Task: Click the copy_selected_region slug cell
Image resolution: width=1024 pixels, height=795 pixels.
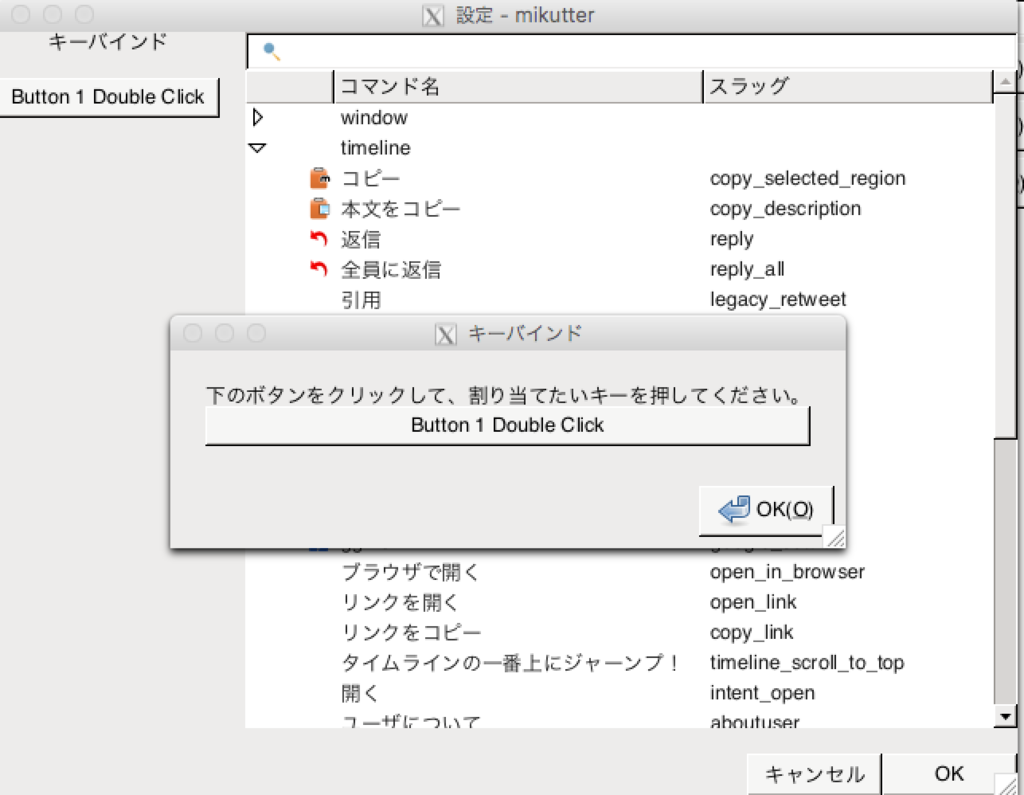Action: [808, 178]
